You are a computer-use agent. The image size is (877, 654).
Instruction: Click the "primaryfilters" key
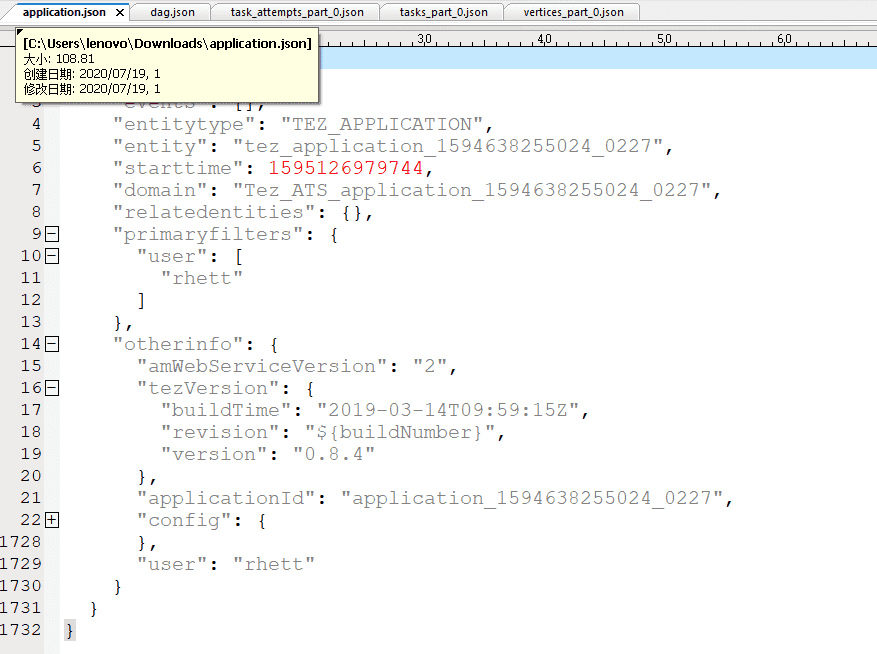tap(208, 234)
